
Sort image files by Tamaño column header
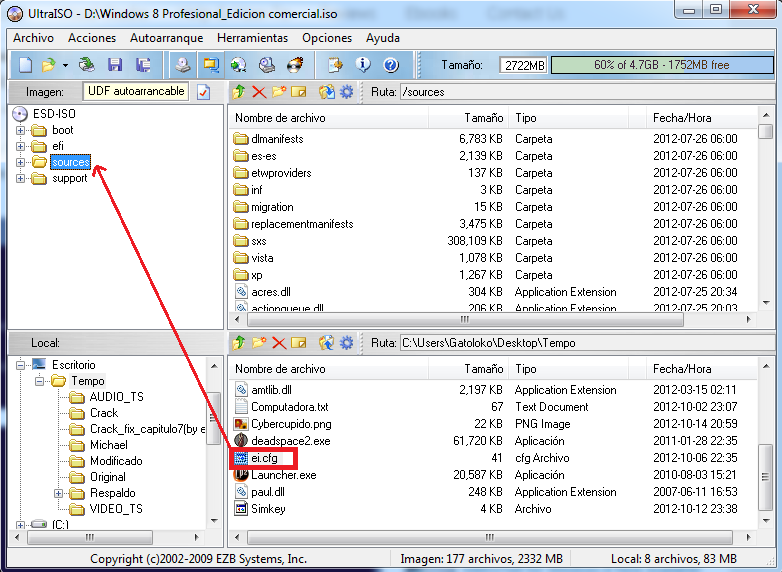[469, 118]
